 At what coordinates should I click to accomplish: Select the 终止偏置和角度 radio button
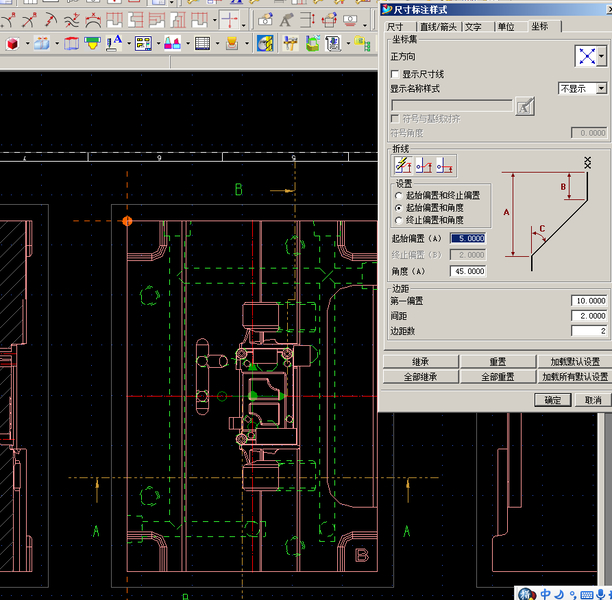coord(399,220)
